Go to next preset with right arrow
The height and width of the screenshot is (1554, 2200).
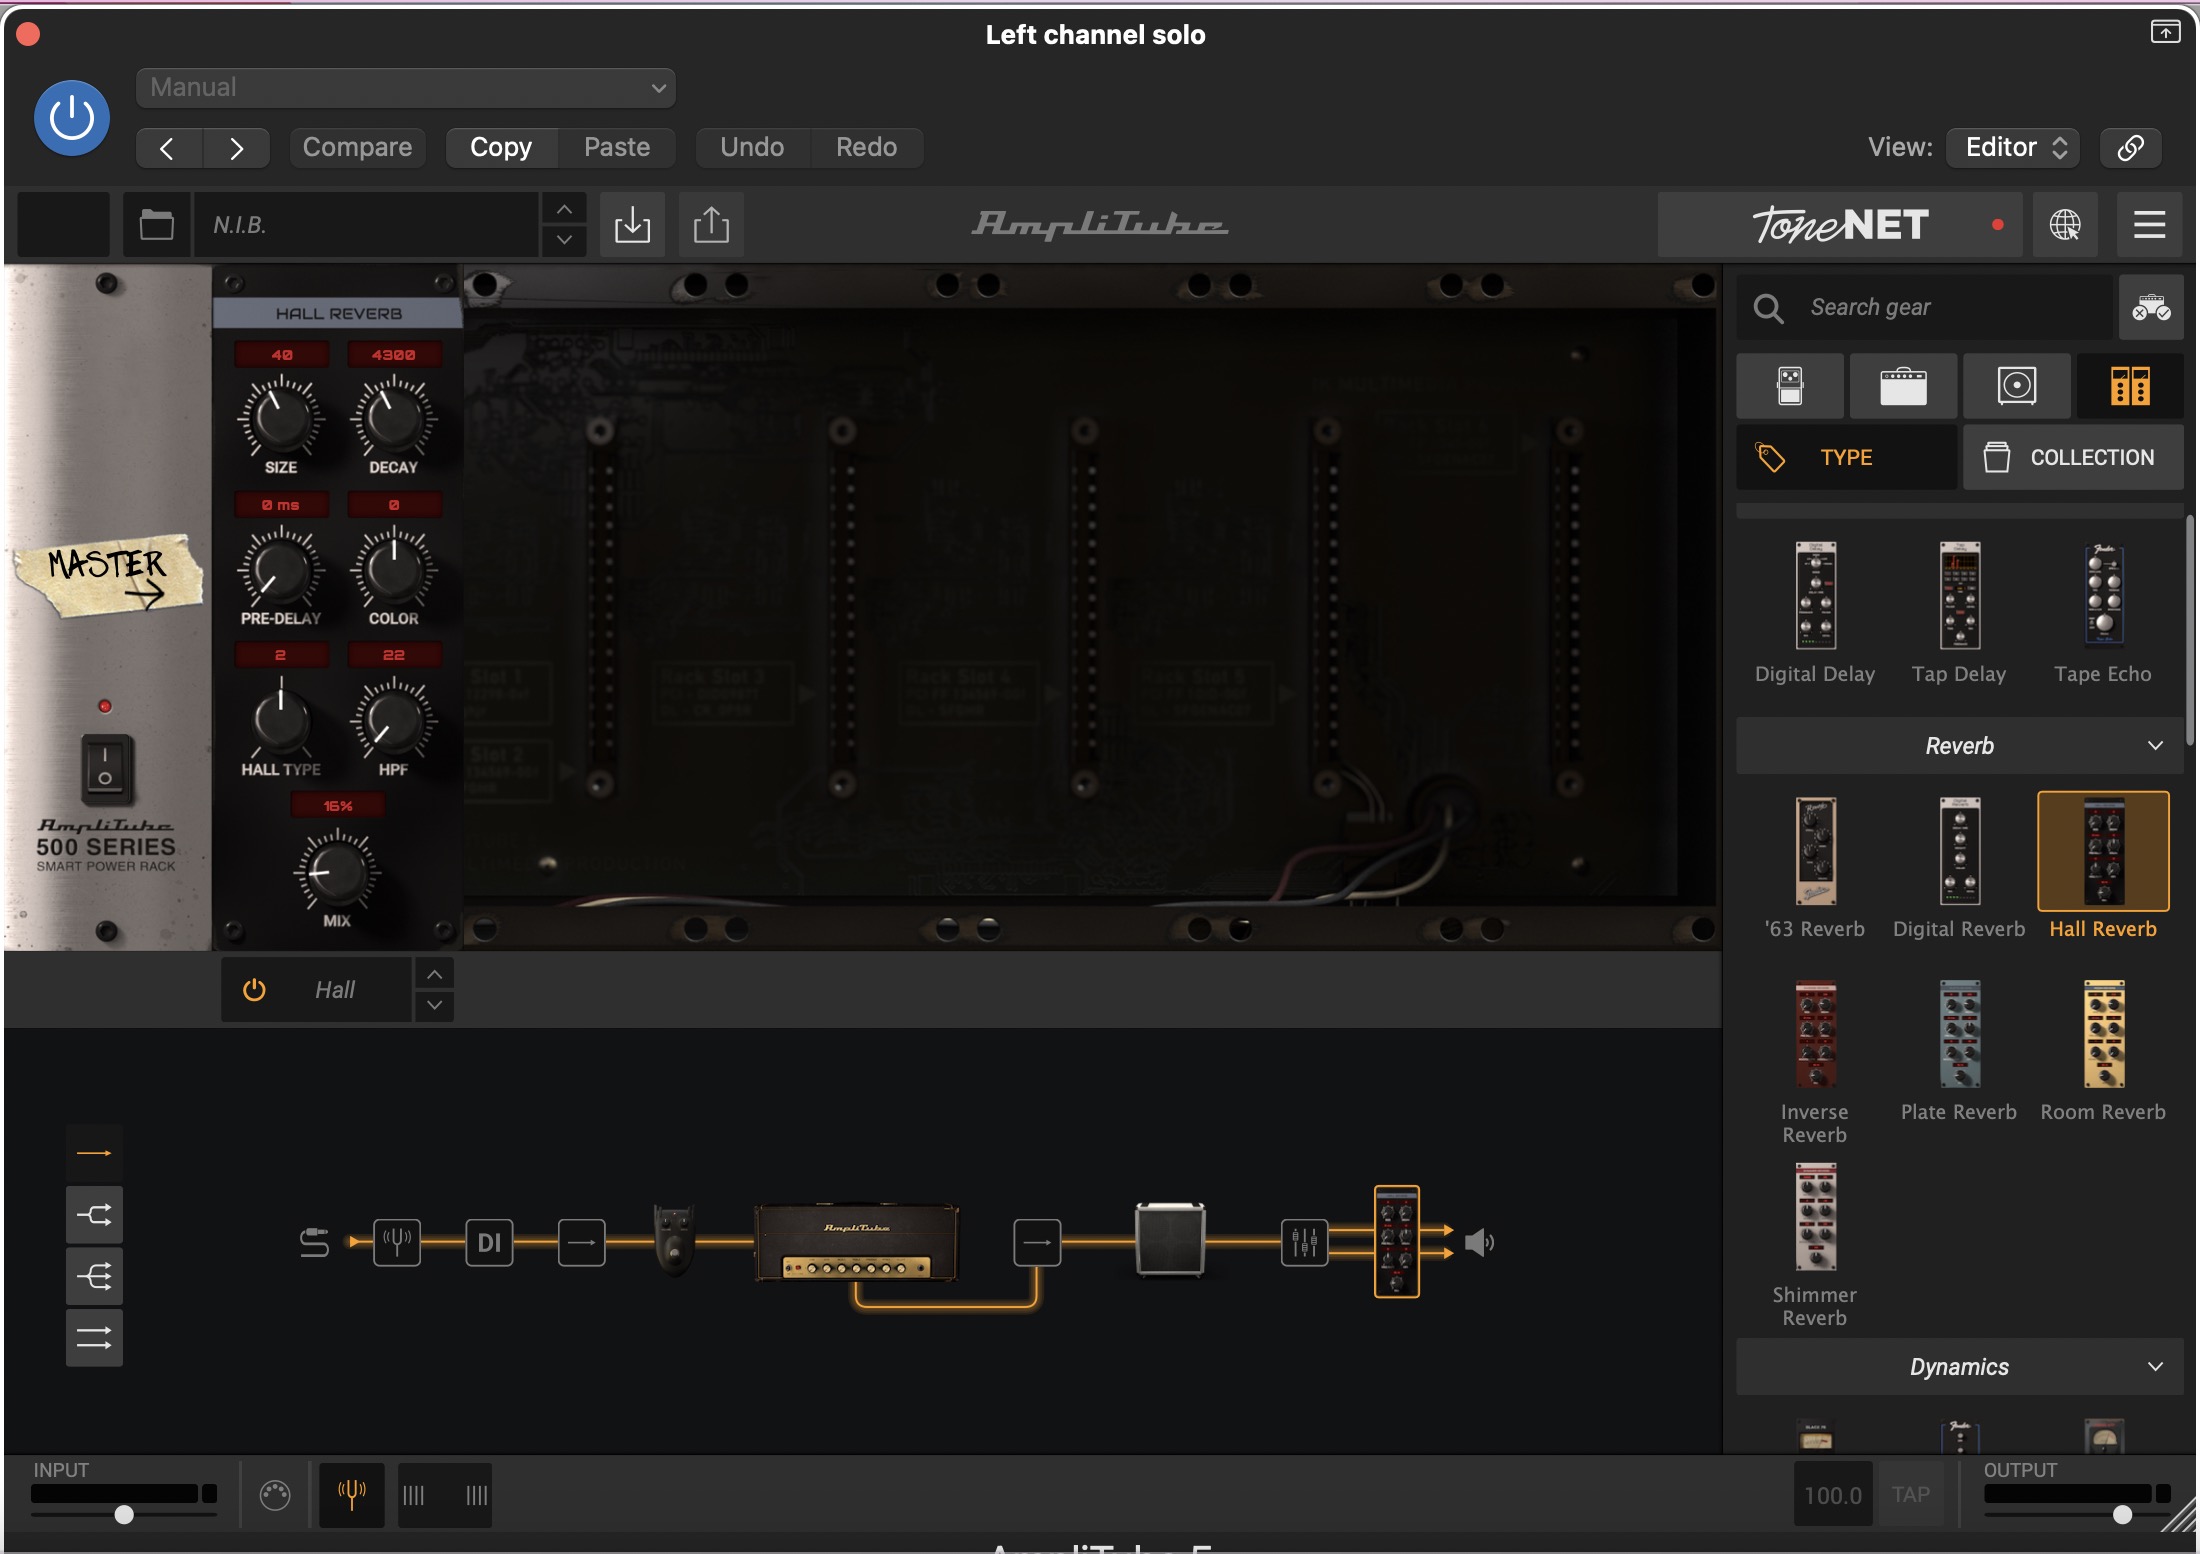click(236, 148)
